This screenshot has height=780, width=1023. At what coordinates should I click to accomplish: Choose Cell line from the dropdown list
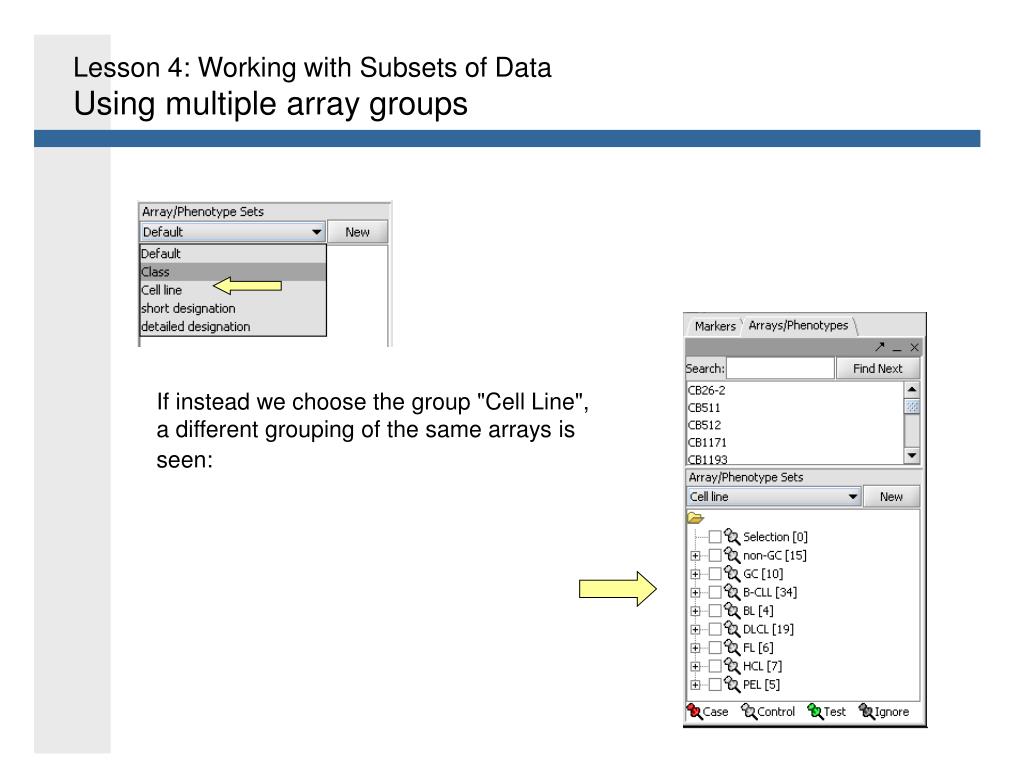233,290
